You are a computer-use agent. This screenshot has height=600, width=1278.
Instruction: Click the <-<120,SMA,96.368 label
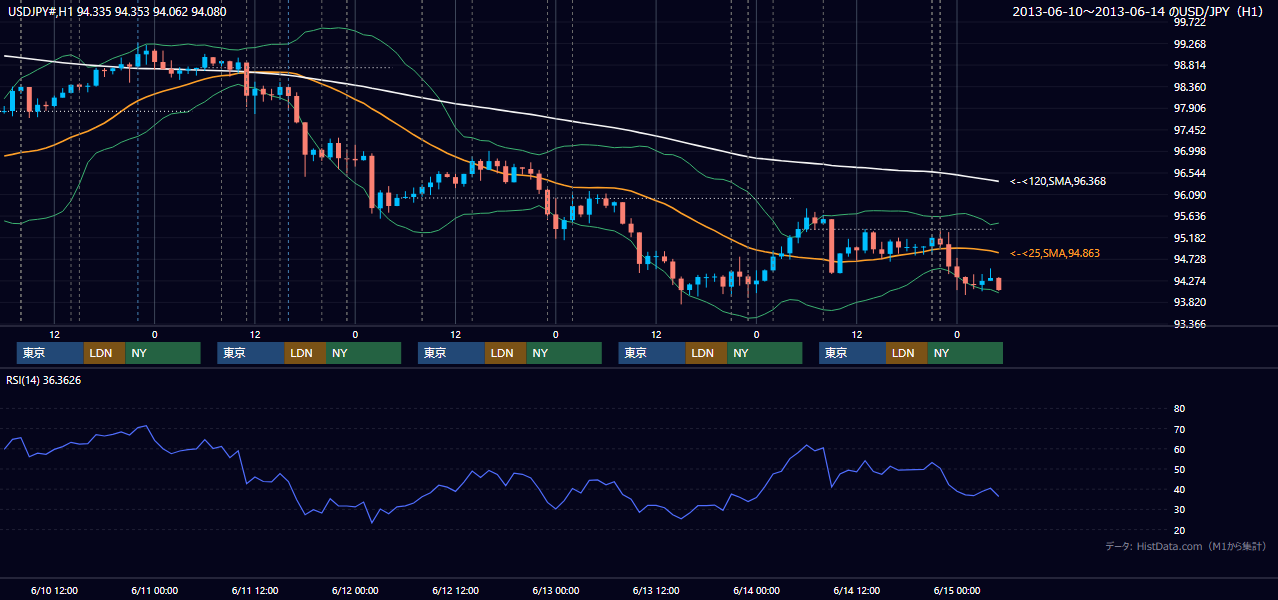tap(1057, 181)
